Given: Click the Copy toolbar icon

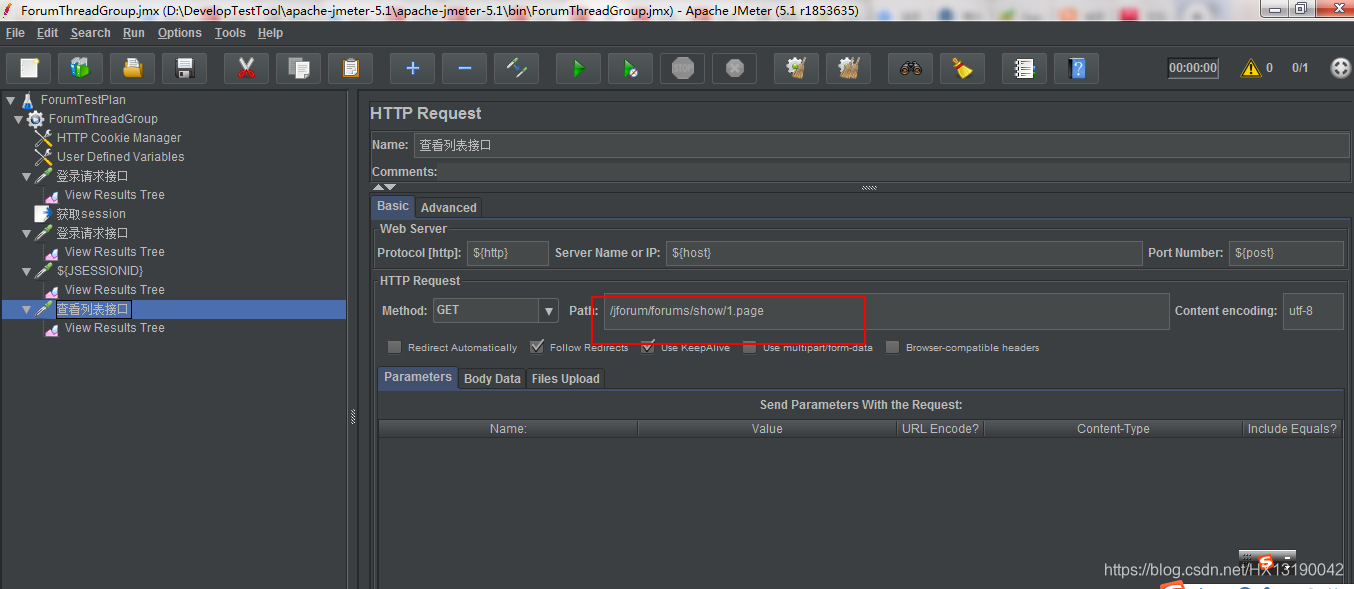Looking at the screenshot, I should [x=298, y=68].
